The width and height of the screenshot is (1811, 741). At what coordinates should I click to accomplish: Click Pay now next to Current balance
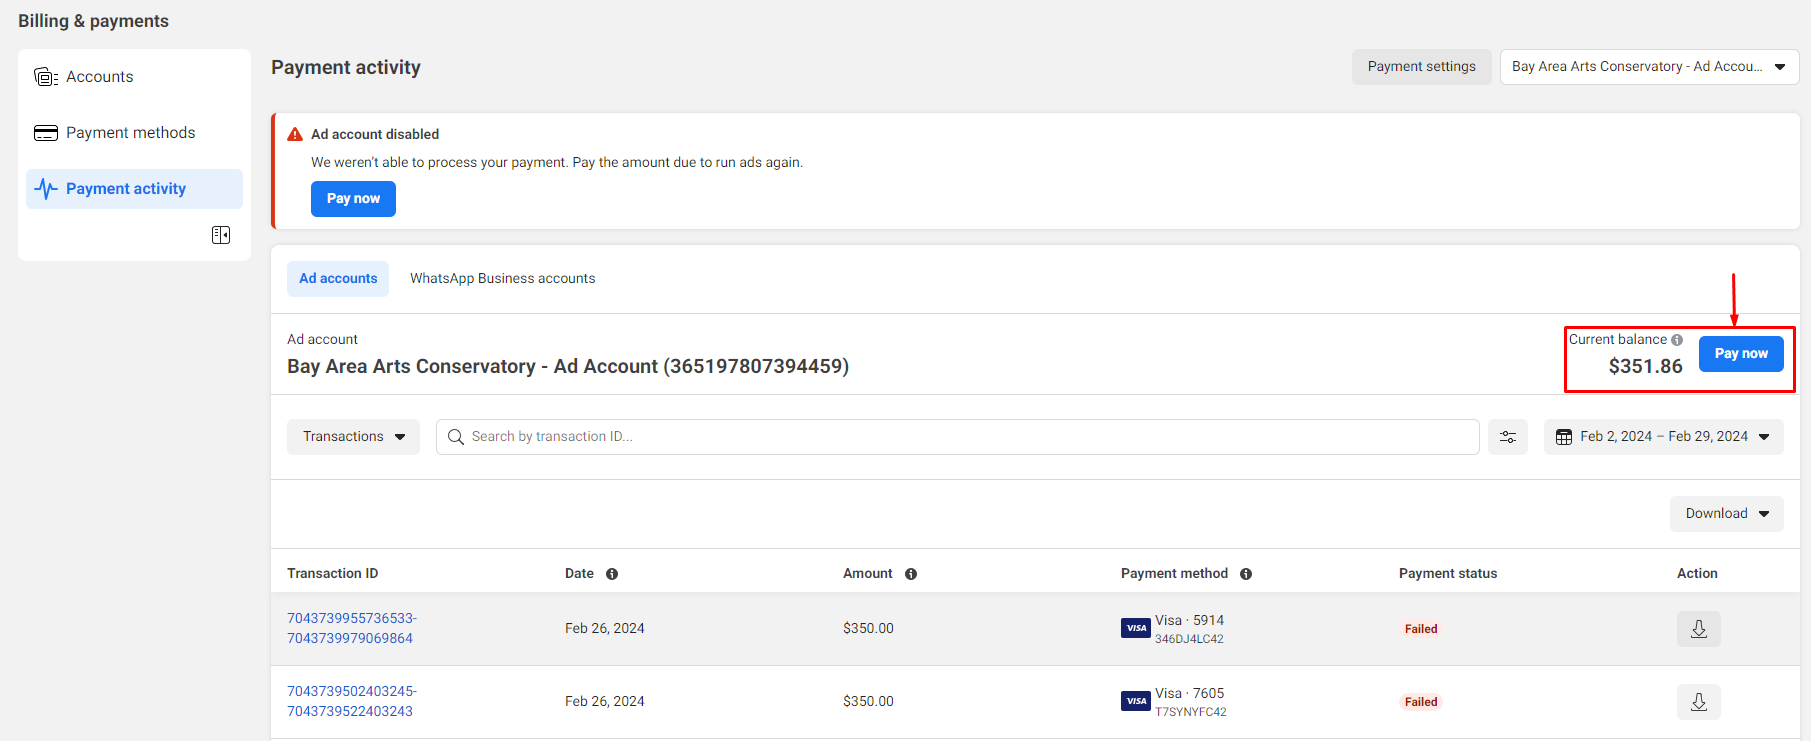point(1741,354)
